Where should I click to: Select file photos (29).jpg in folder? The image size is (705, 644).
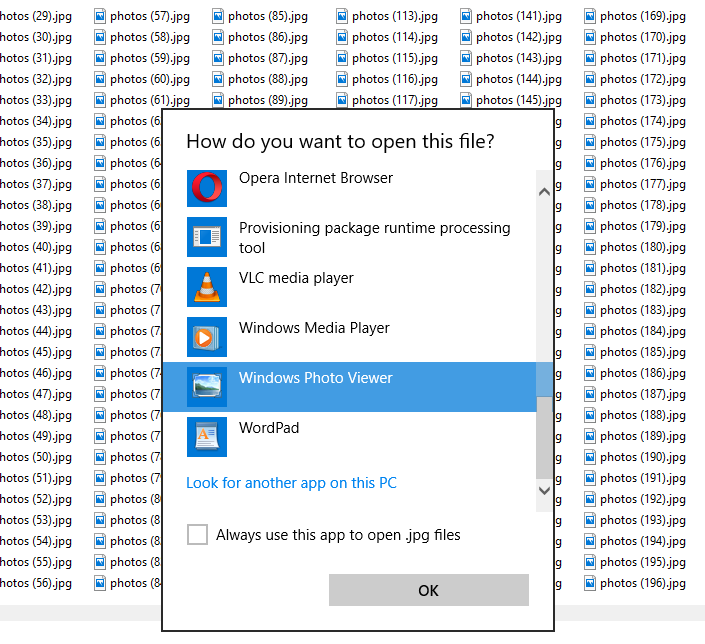[x=36, y=17]
